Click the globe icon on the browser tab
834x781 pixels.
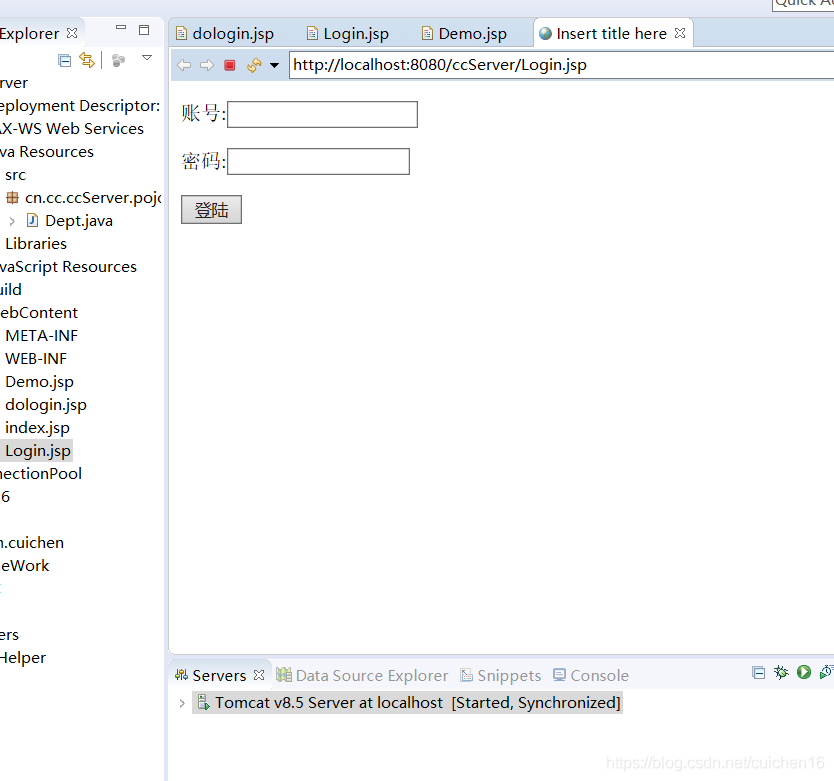click(x=545, y=34)
